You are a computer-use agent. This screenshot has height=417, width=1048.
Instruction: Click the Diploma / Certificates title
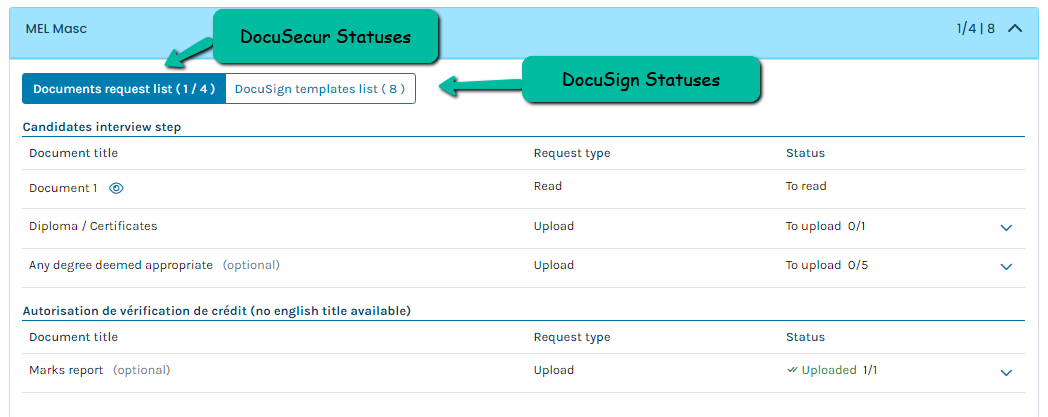[93, 226]
